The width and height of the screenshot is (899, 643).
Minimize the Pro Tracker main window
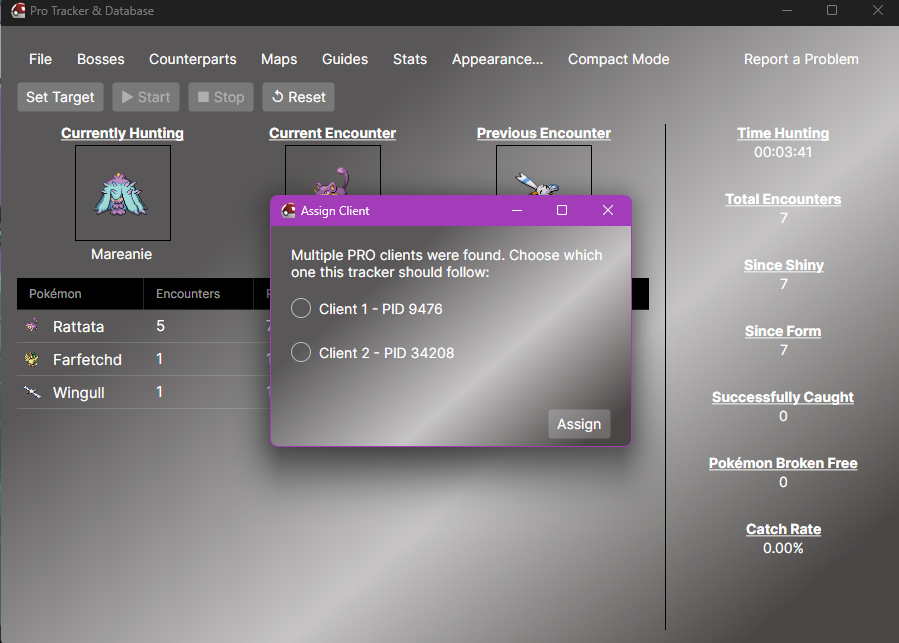(x=787, y=10)
